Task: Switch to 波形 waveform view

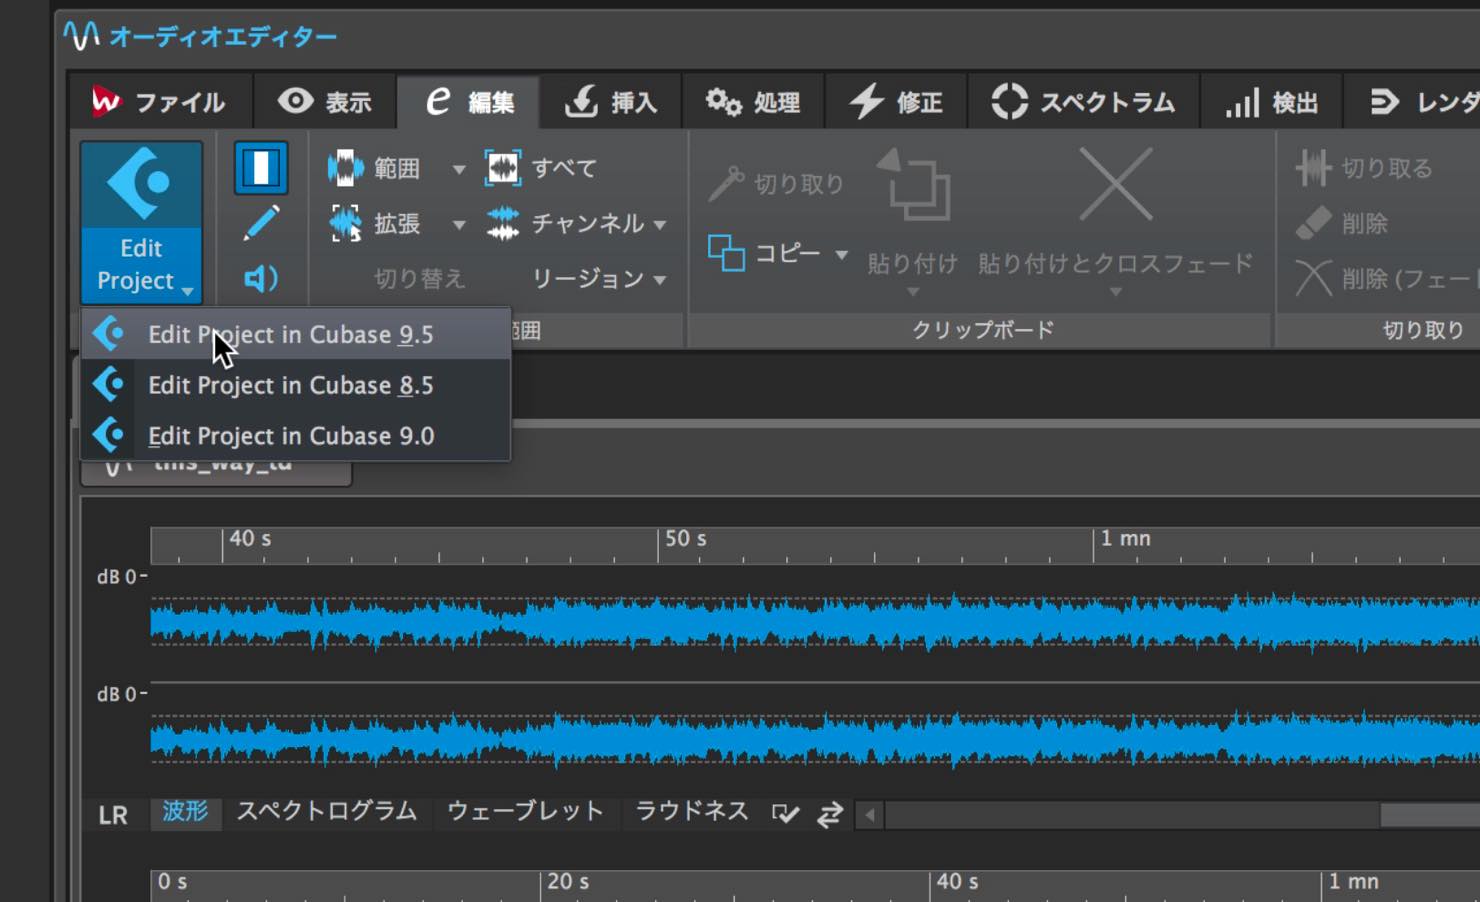Action: click(185, 811)
